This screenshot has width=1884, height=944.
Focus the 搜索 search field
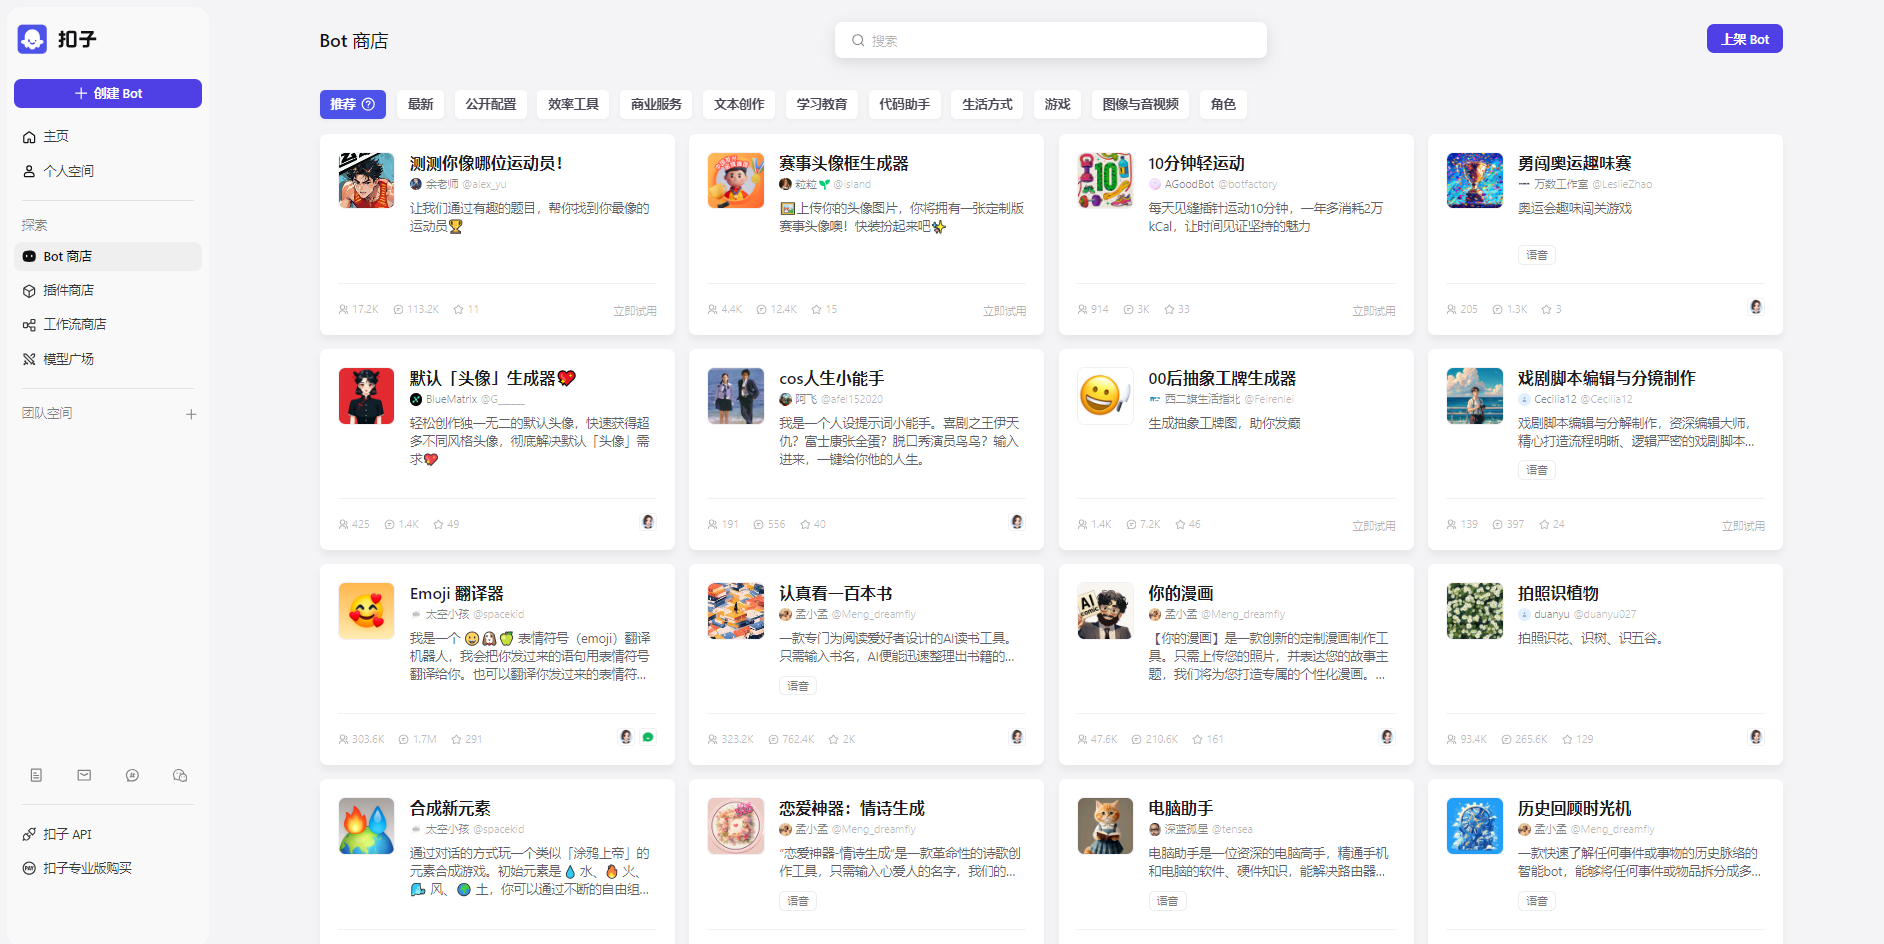[x=1051, y=40]
